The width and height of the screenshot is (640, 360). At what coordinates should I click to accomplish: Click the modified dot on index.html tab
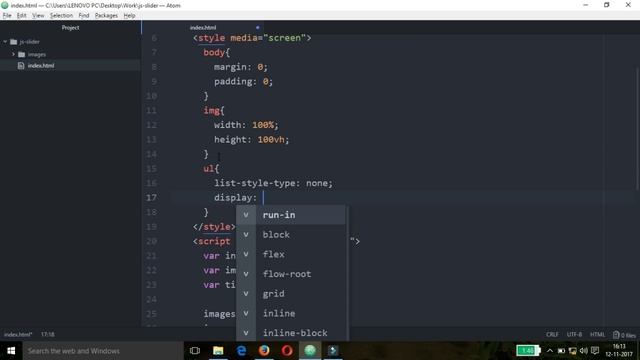point(258,27)
